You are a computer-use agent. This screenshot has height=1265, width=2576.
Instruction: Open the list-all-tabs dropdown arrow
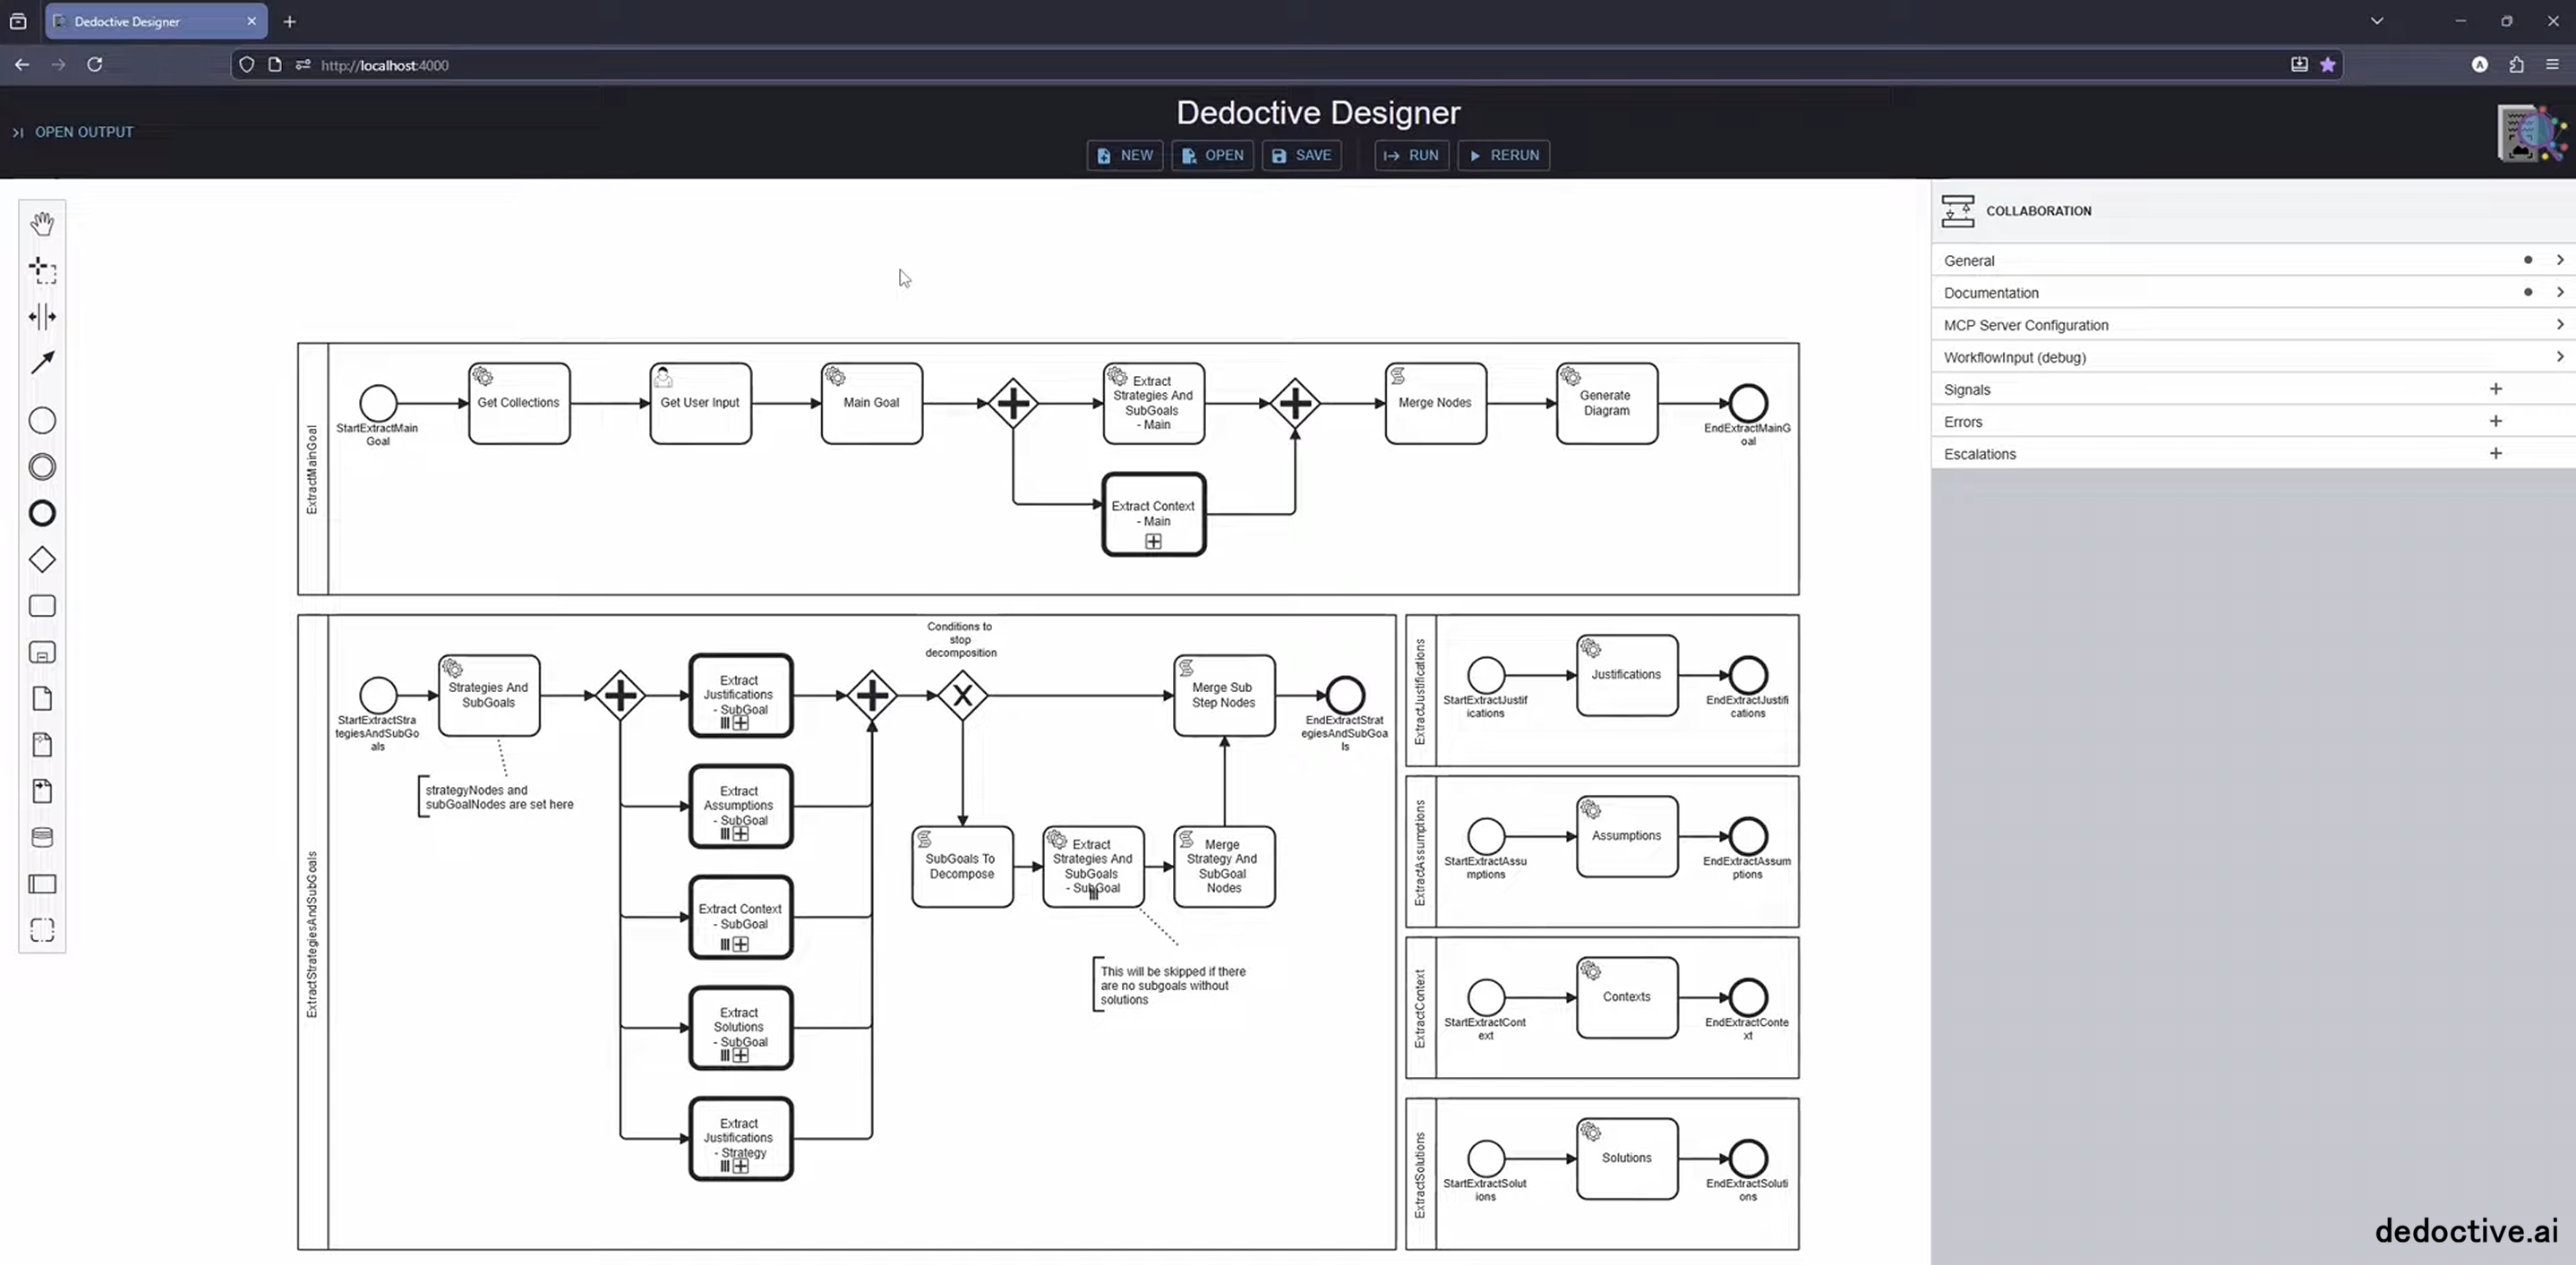coord(2377,21)
